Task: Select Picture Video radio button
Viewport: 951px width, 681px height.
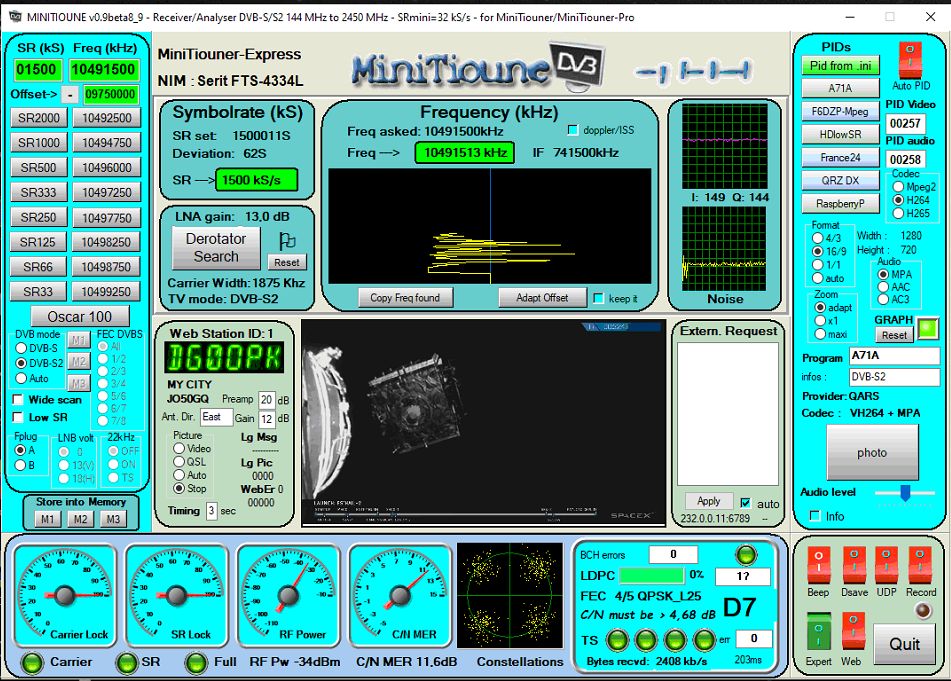Action: click(179, 448)
